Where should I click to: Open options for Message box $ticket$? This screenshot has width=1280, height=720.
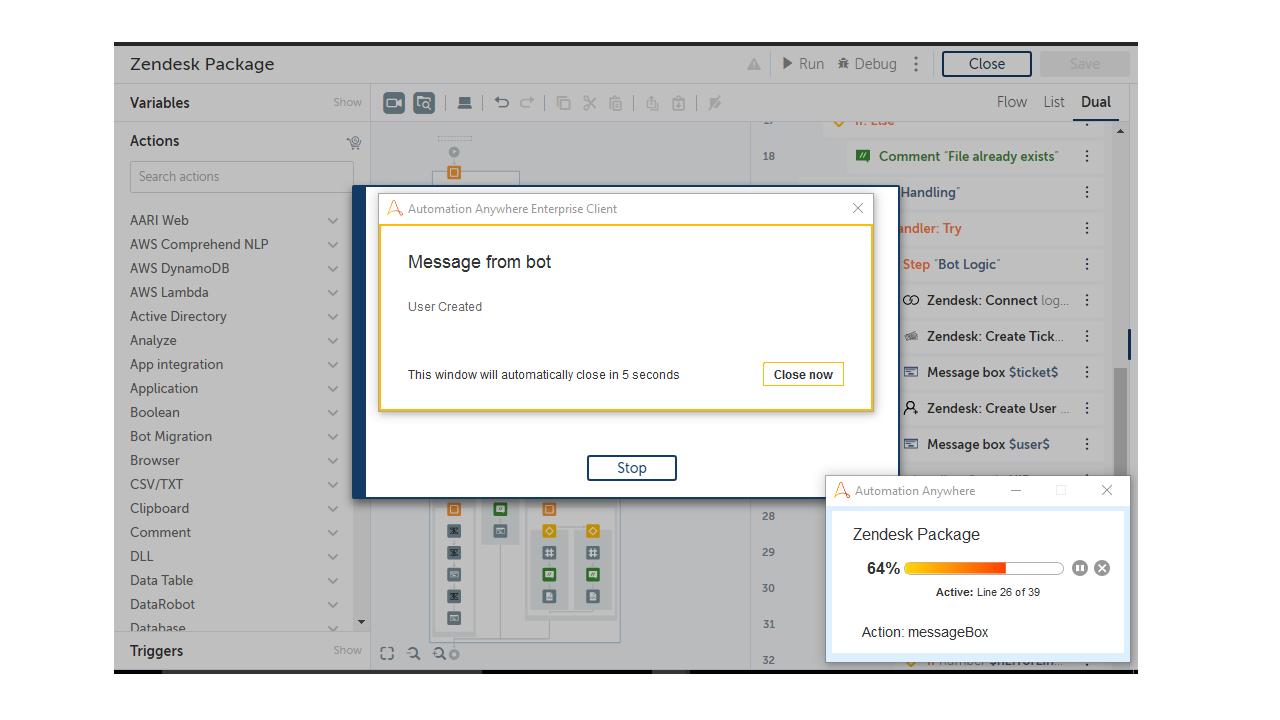tap(1087, 372)
